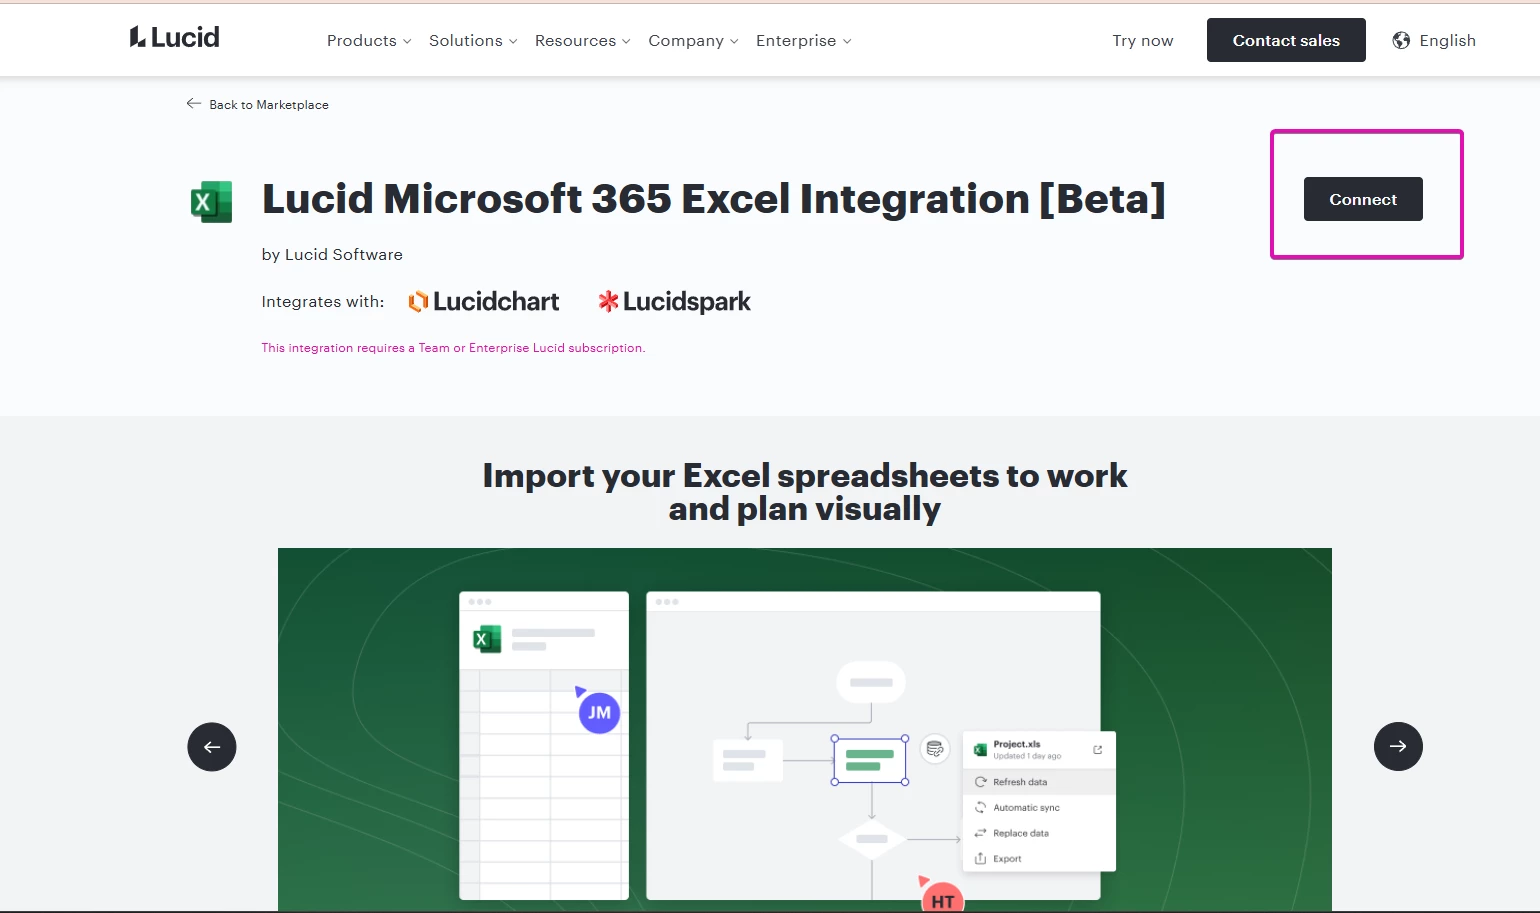The height and width of the screenshot is (913, 1540).
Task: Click the Lucidspark logo
Action: [674, 302]
